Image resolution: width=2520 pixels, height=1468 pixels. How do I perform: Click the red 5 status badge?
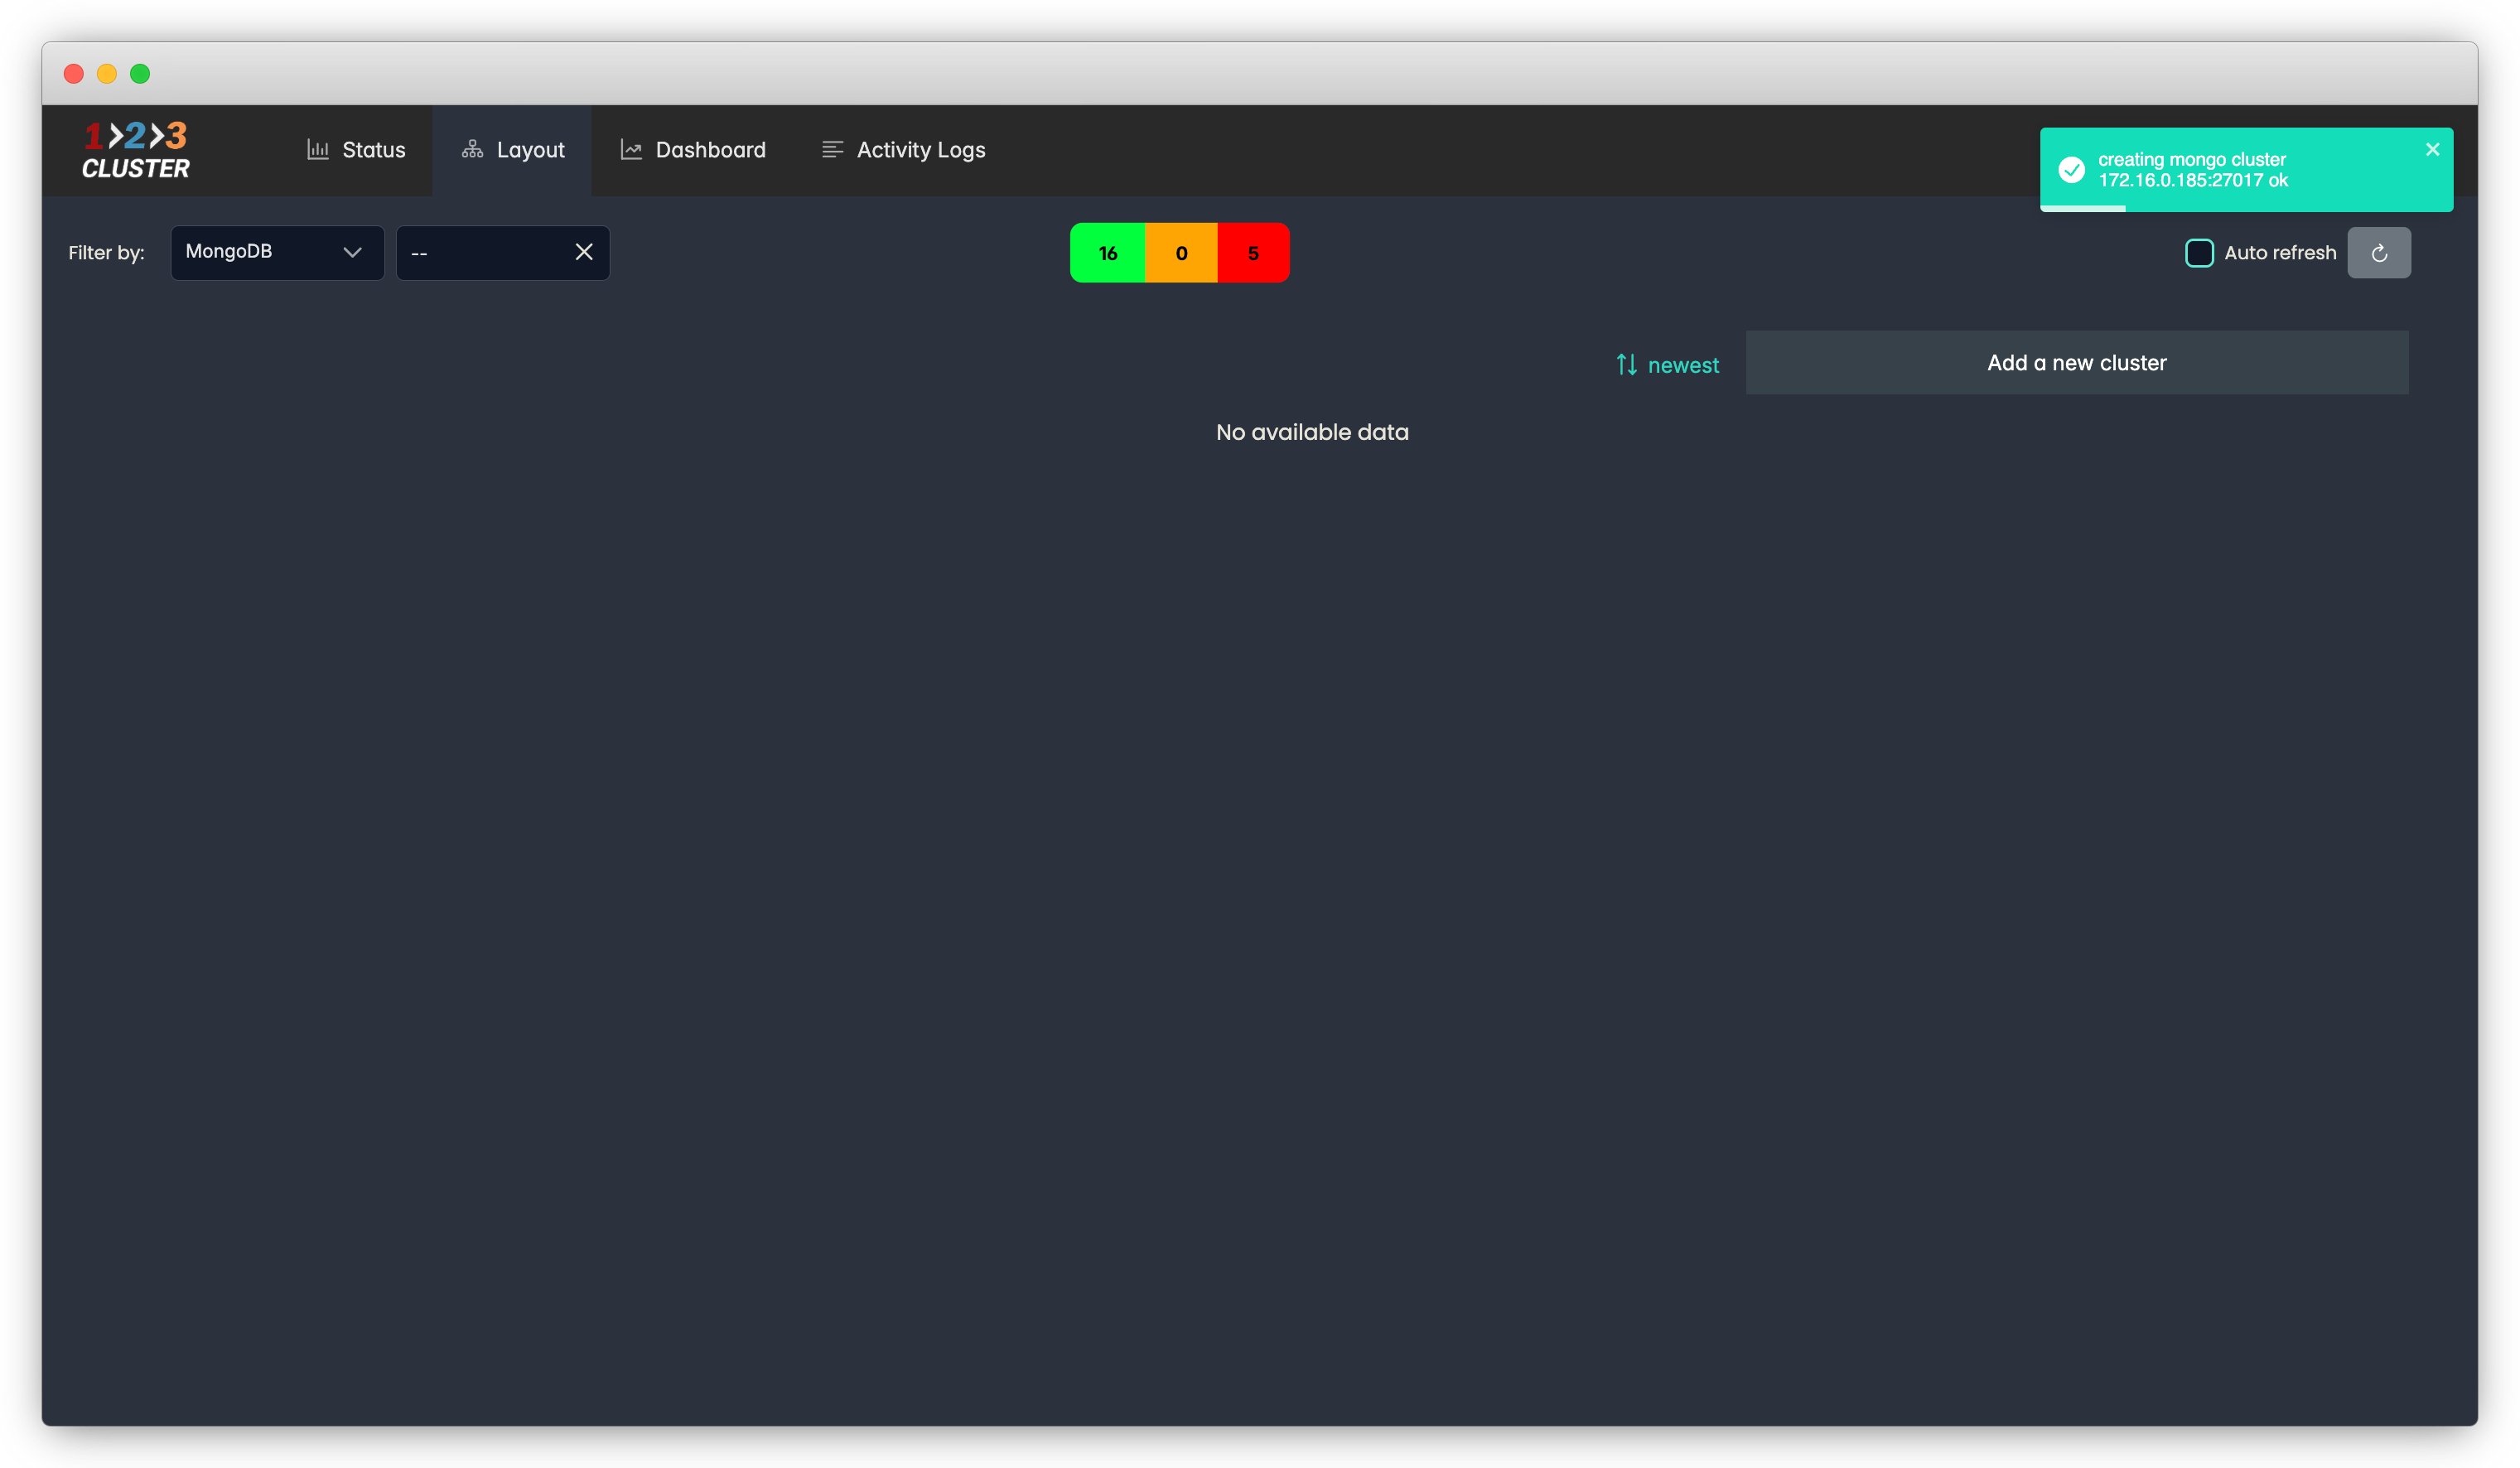click(x=1253, y=253)
